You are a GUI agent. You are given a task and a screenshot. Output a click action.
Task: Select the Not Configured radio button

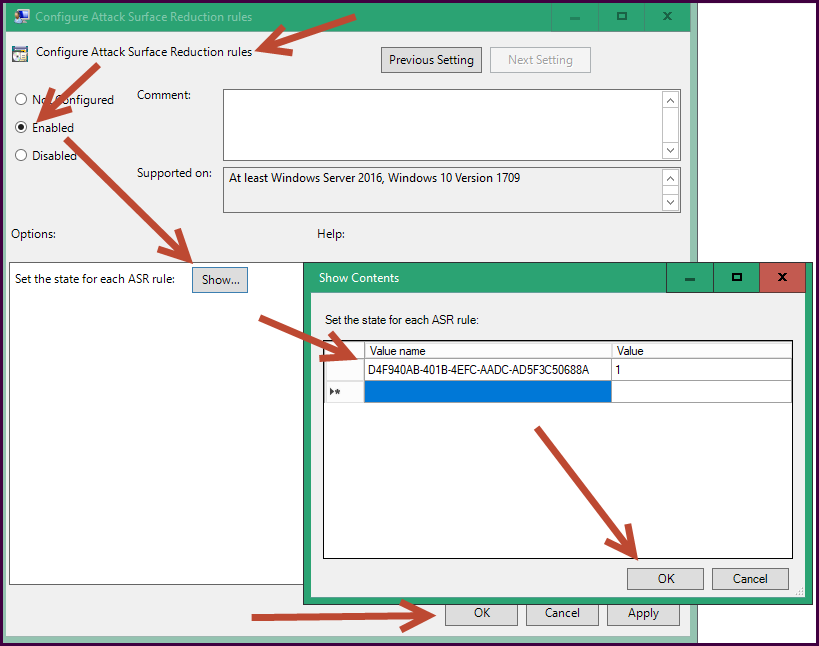tap(21, 100)
